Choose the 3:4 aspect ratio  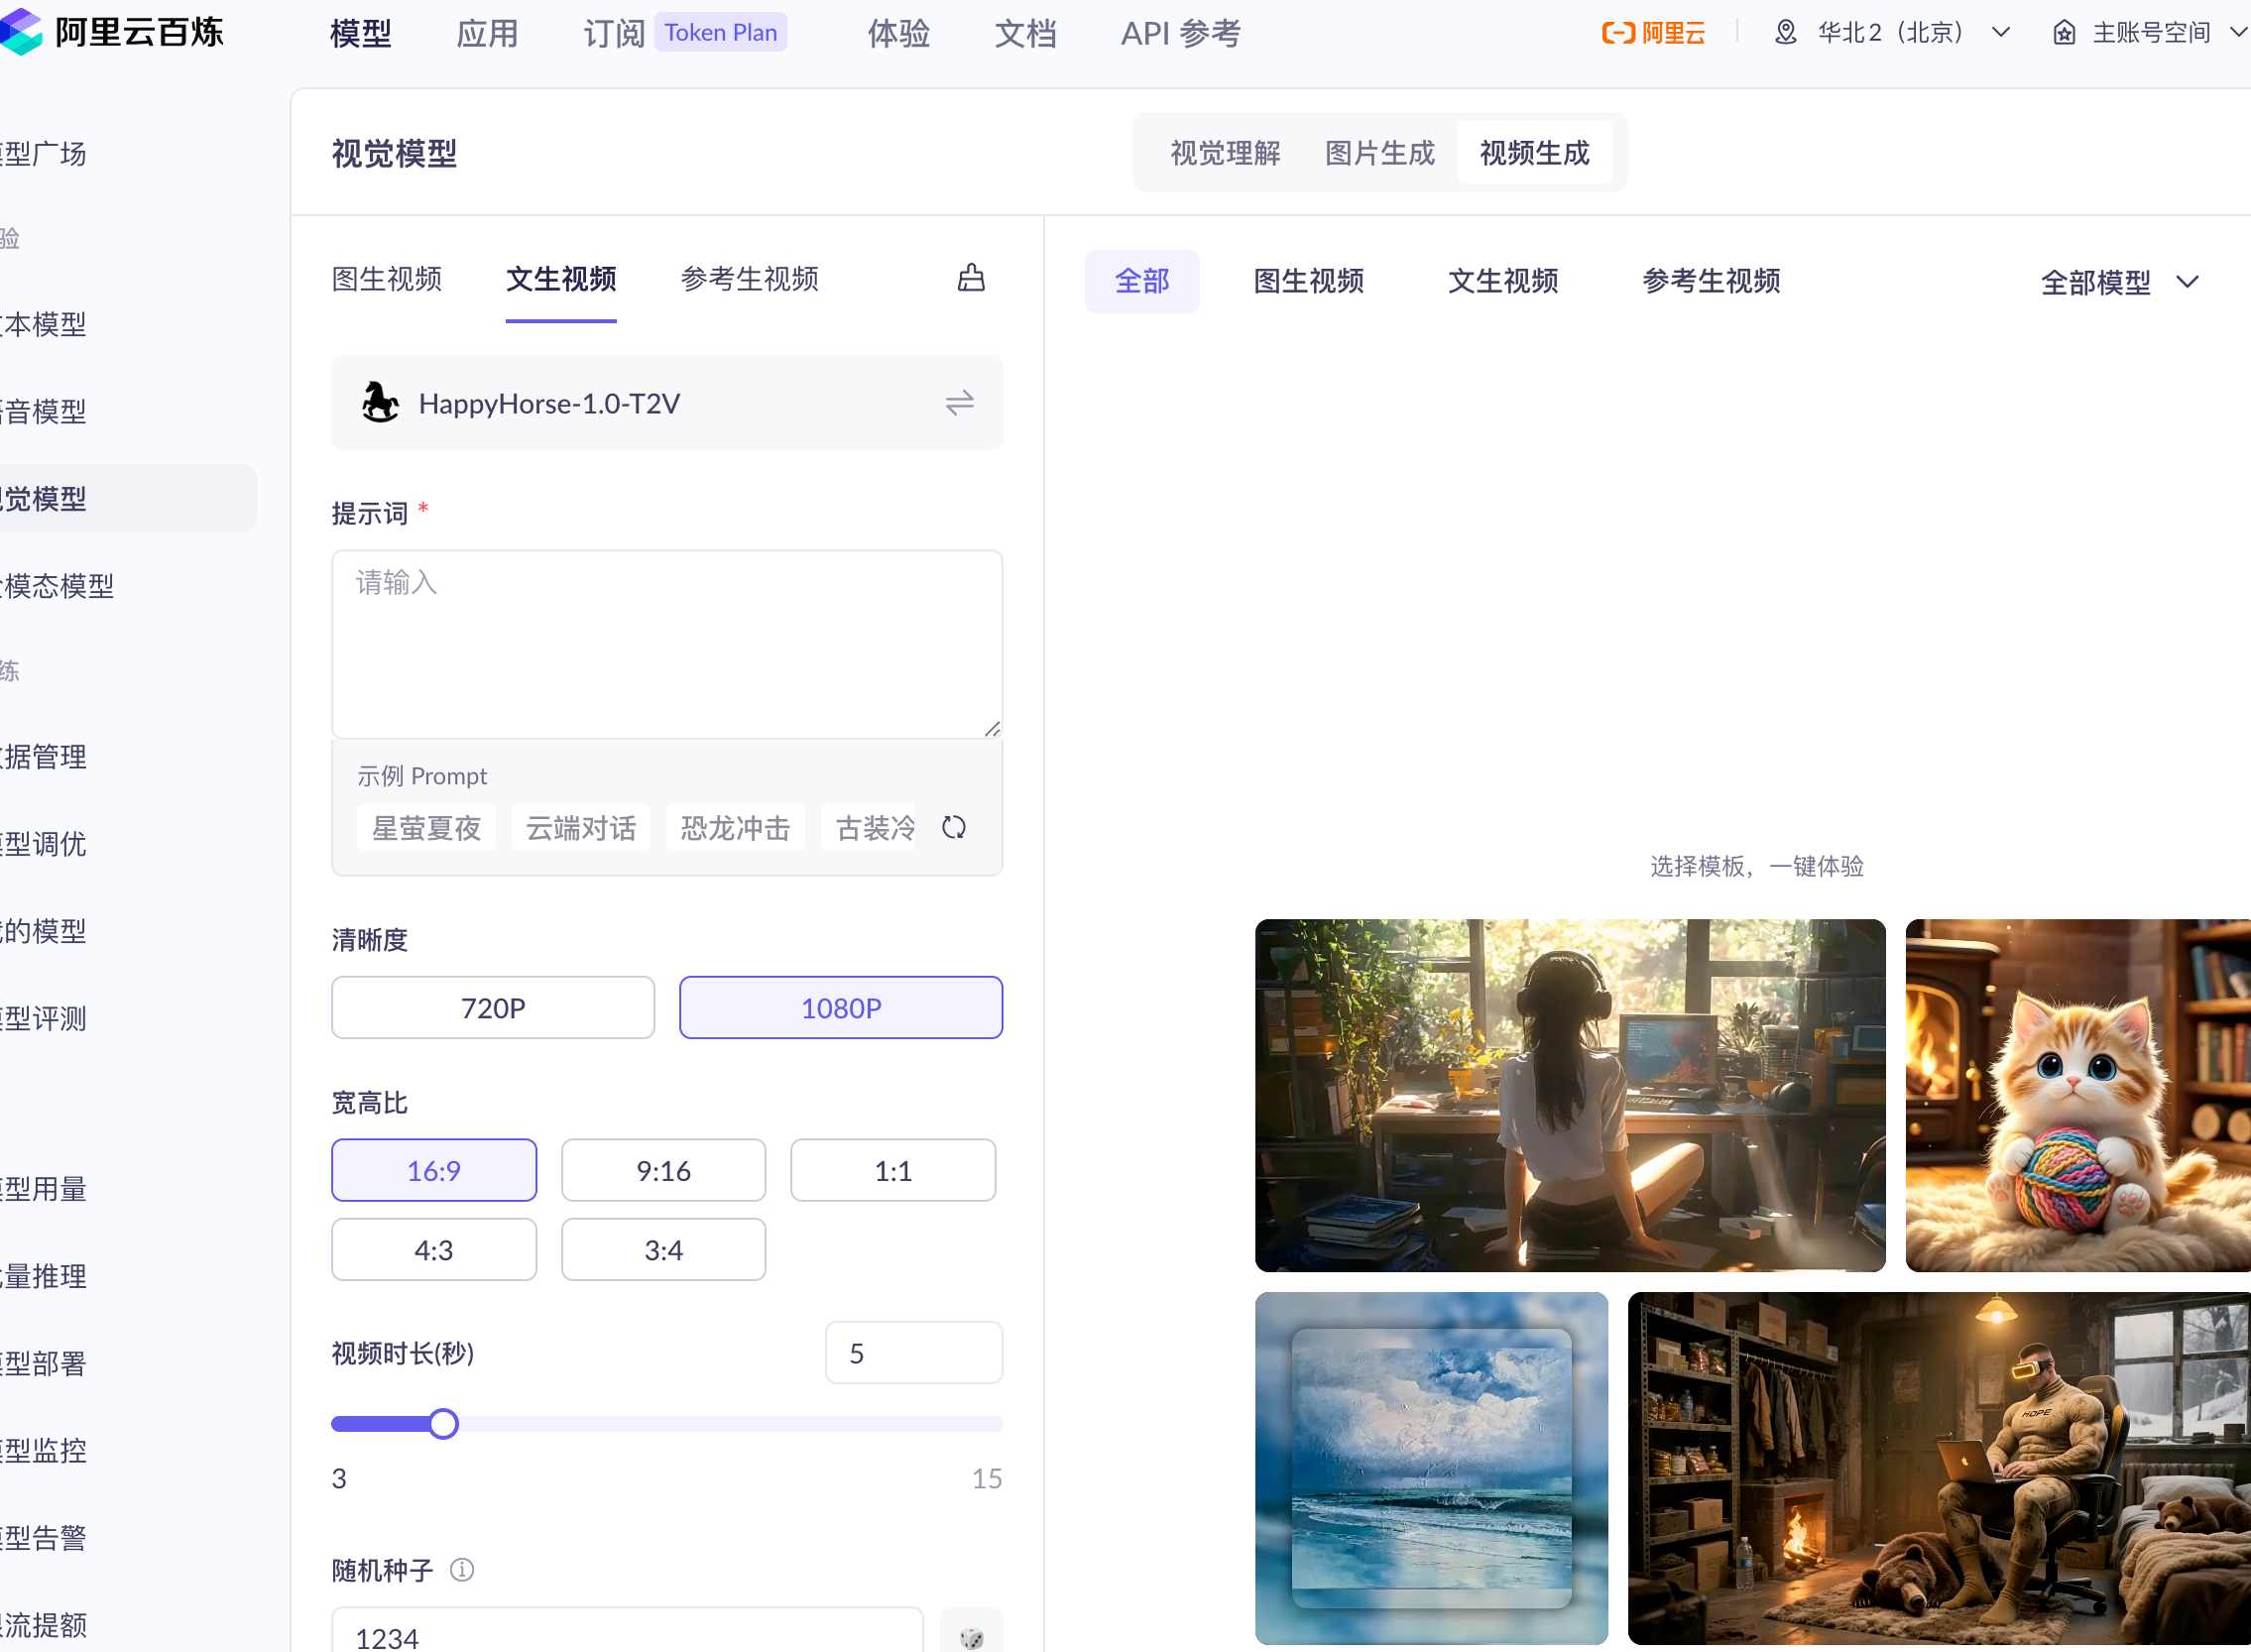pos(664,1250)
